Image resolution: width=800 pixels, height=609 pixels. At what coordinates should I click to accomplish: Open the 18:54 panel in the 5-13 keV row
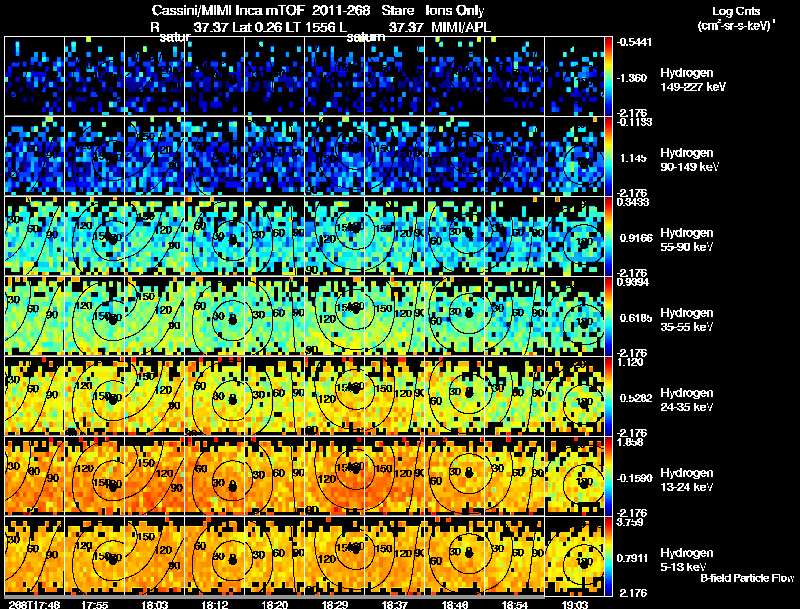point(514,556)
